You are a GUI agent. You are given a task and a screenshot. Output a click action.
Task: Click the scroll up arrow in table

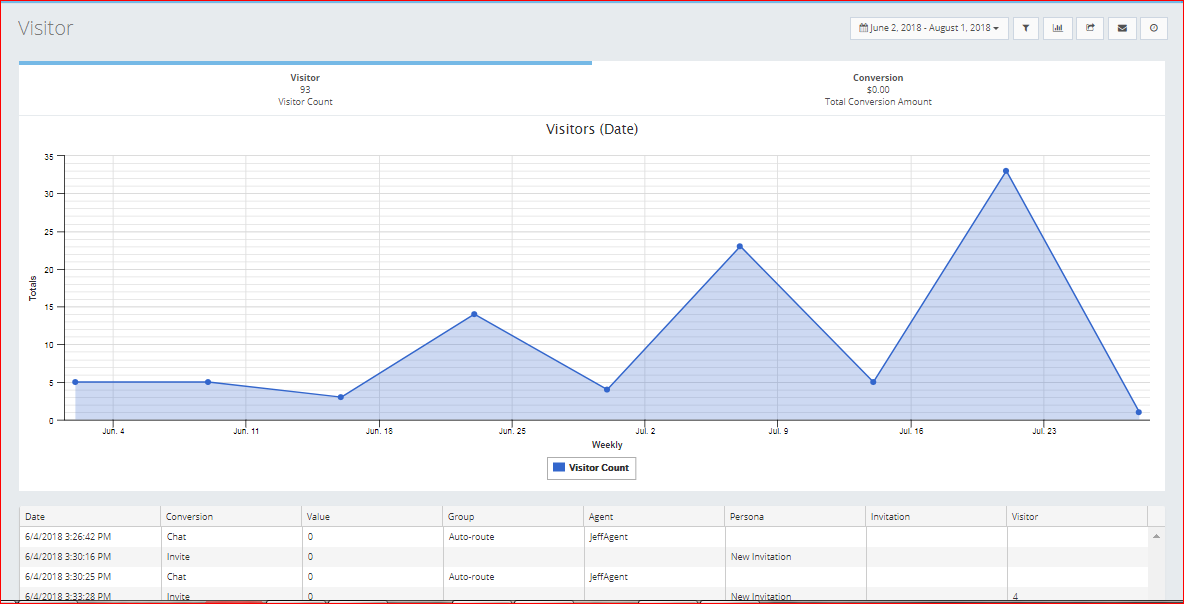[x=1157, y=537]
